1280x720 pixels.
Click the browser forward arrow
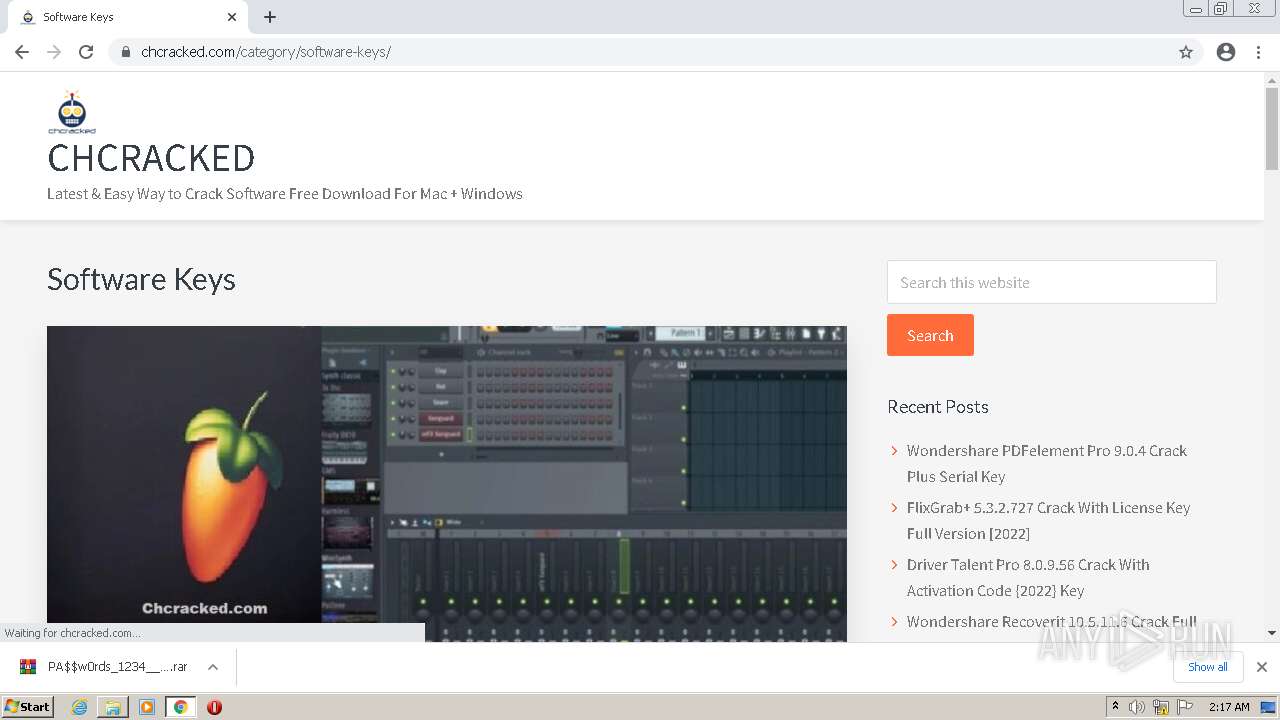(54, 52)
